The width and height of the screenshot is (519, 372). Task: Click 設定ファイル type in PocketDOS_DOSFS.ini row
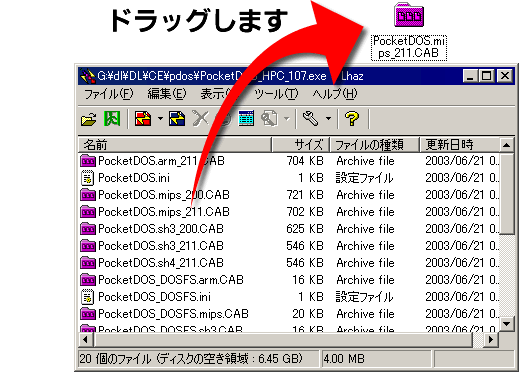365,297
